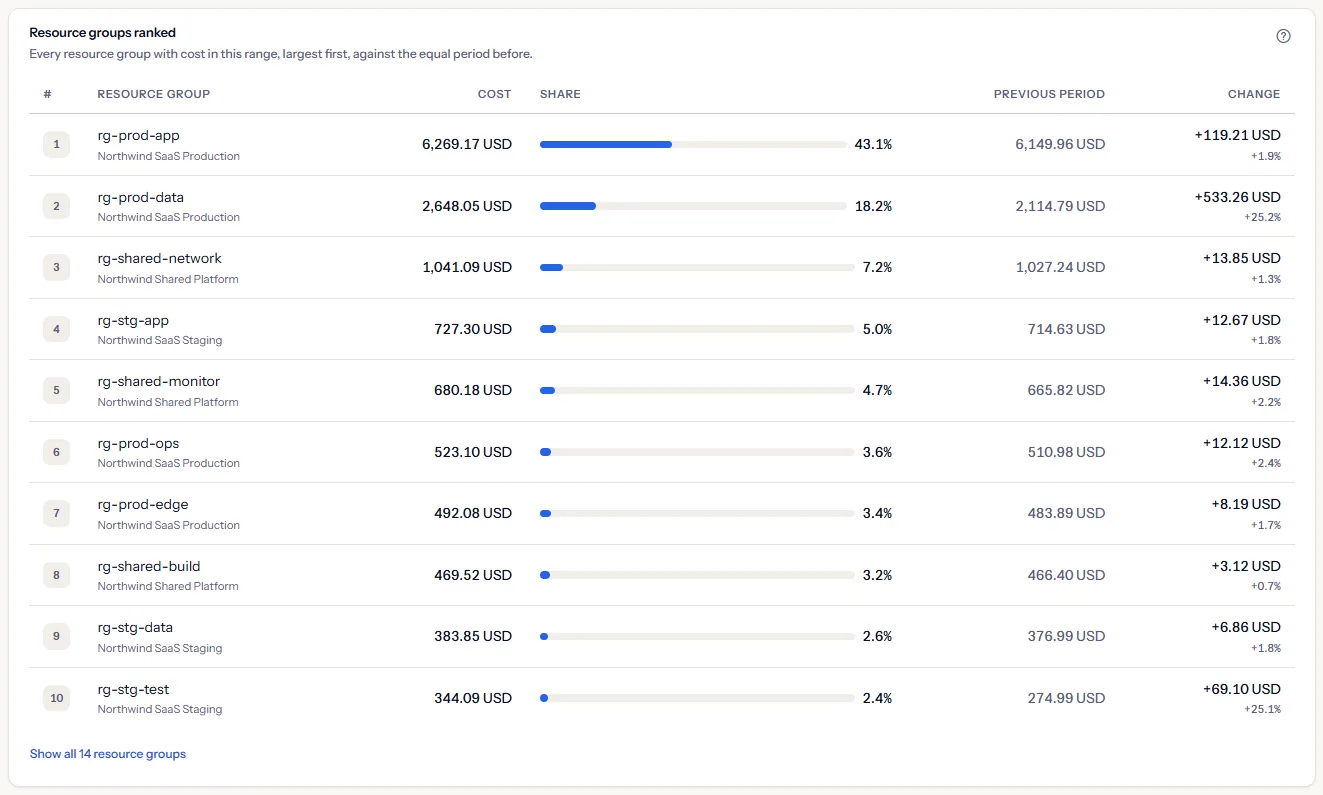Click the CHANGE column header

pyautogui.click(x=1254, y=94)
